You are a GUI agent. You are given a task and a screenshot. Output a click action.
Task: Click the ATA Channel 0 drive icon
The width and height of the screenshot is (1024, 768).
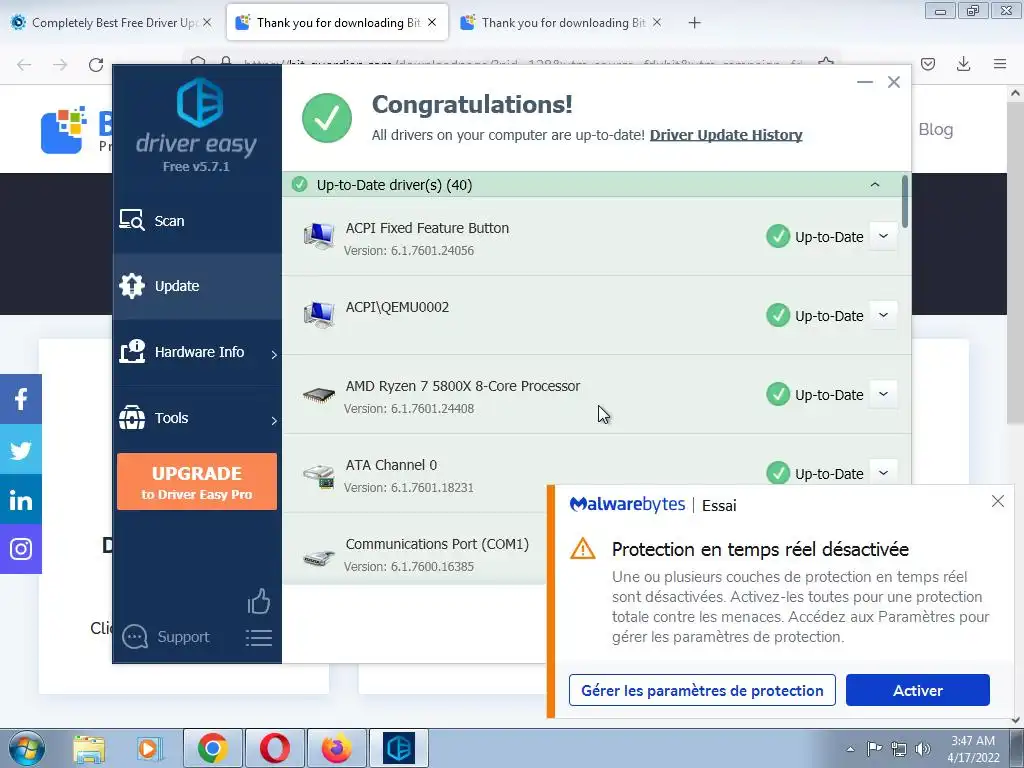click(x=319, y=475)
